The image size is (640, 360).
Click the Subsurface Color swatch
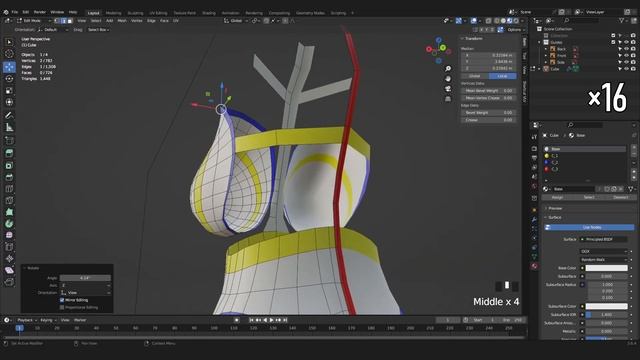click(607, 307)
